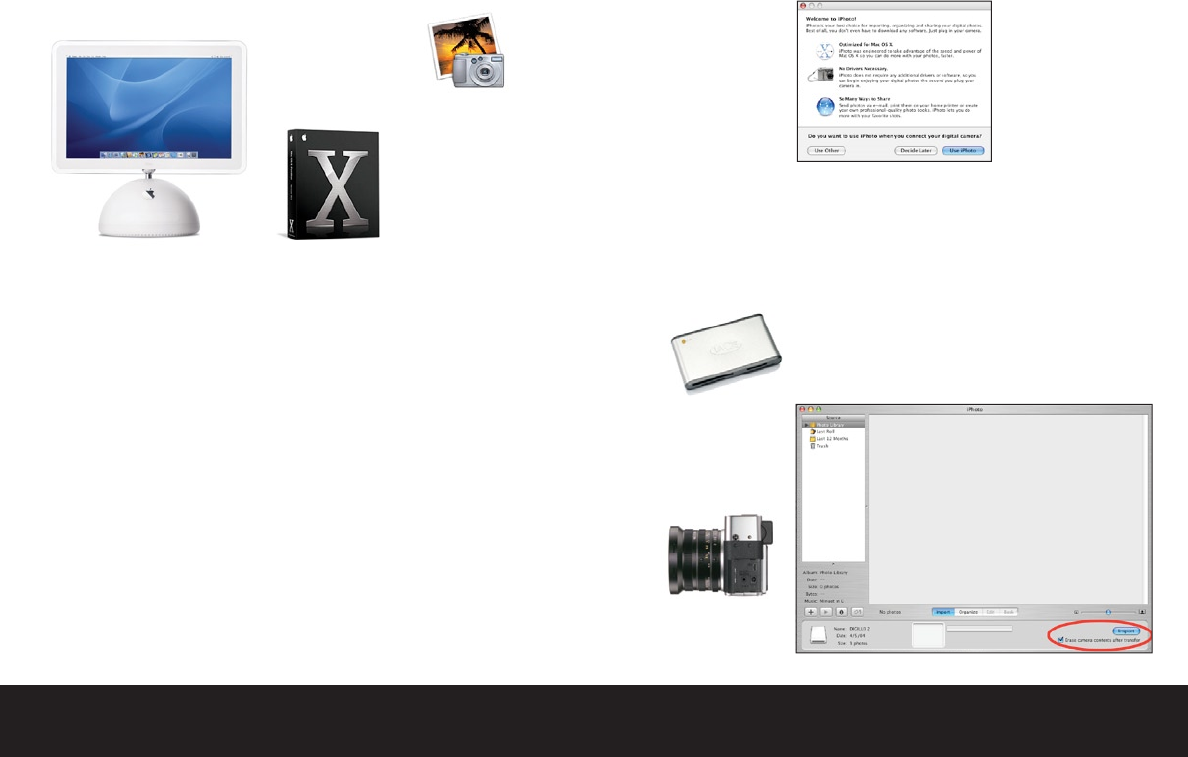Screen dimensions: 1188x757
Task: Click the iPhoto window title bar
Action: tap(974, 409)
